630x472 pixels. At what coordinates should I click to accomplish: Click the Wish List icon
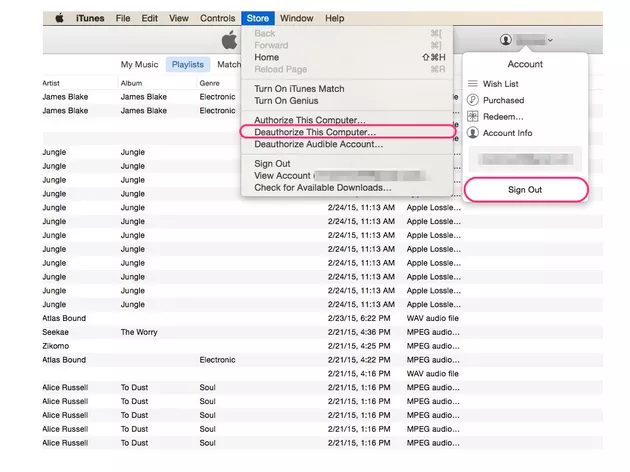tap(473, 85)
